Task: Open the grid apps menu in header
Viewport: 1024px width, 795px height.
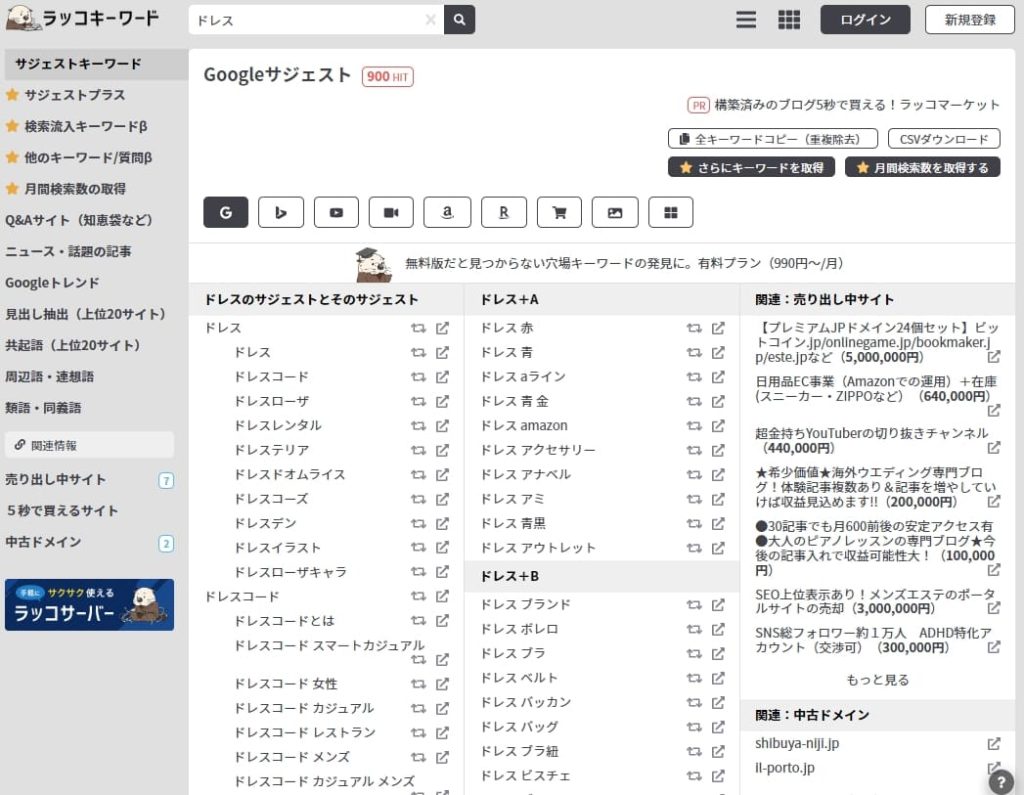Action: [789, 20]
